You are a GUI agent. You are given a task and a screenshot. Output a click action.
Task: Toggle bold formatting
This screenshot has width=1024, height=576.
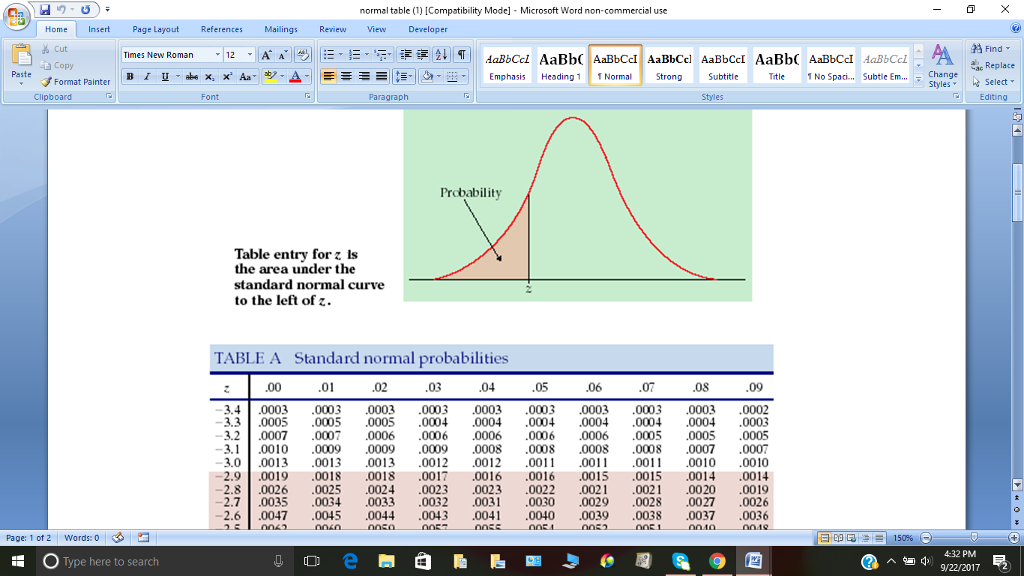coord(128,75)
